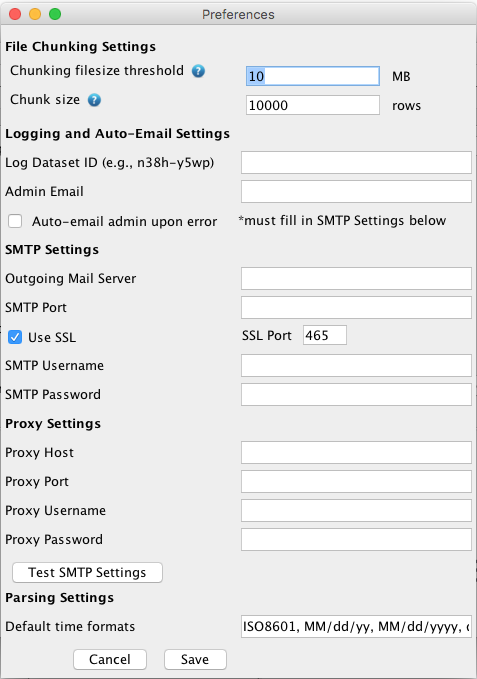Click the Default time formats field
Viewport: 477px width, 679px height.
tap(356, 627)
